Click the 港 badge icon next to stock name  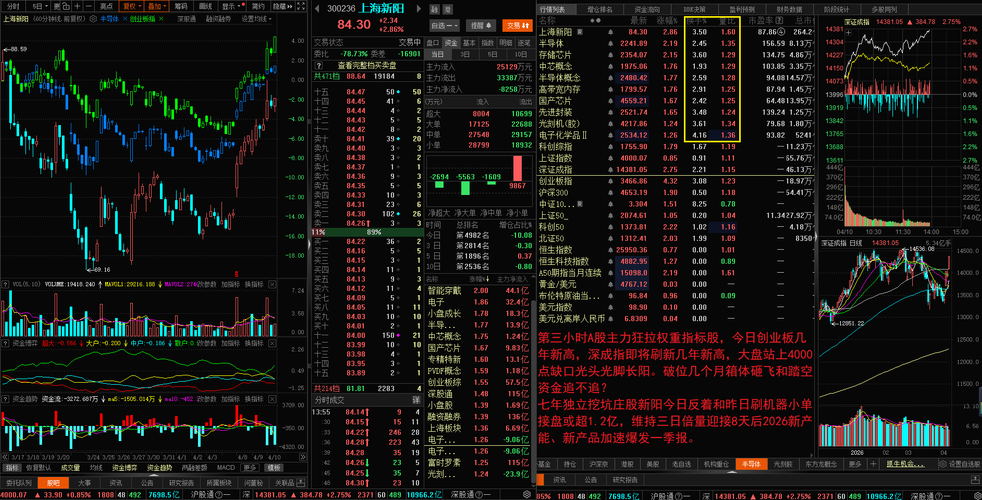(447, 9)
